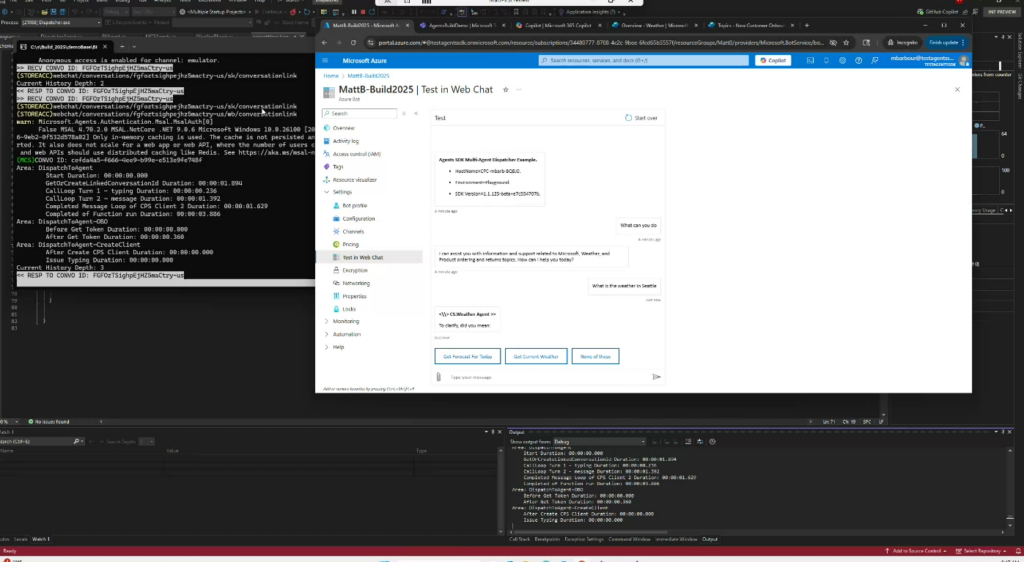
Task: Open mbarbour account menu in Azure
Action: [x=929, y=61]
